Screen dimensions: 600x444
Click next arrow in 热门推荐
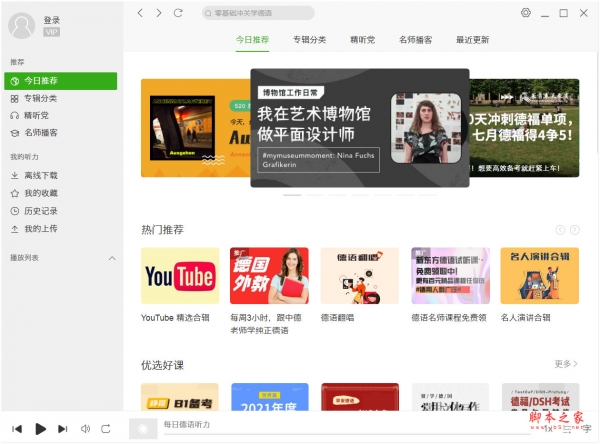point(575,230)
